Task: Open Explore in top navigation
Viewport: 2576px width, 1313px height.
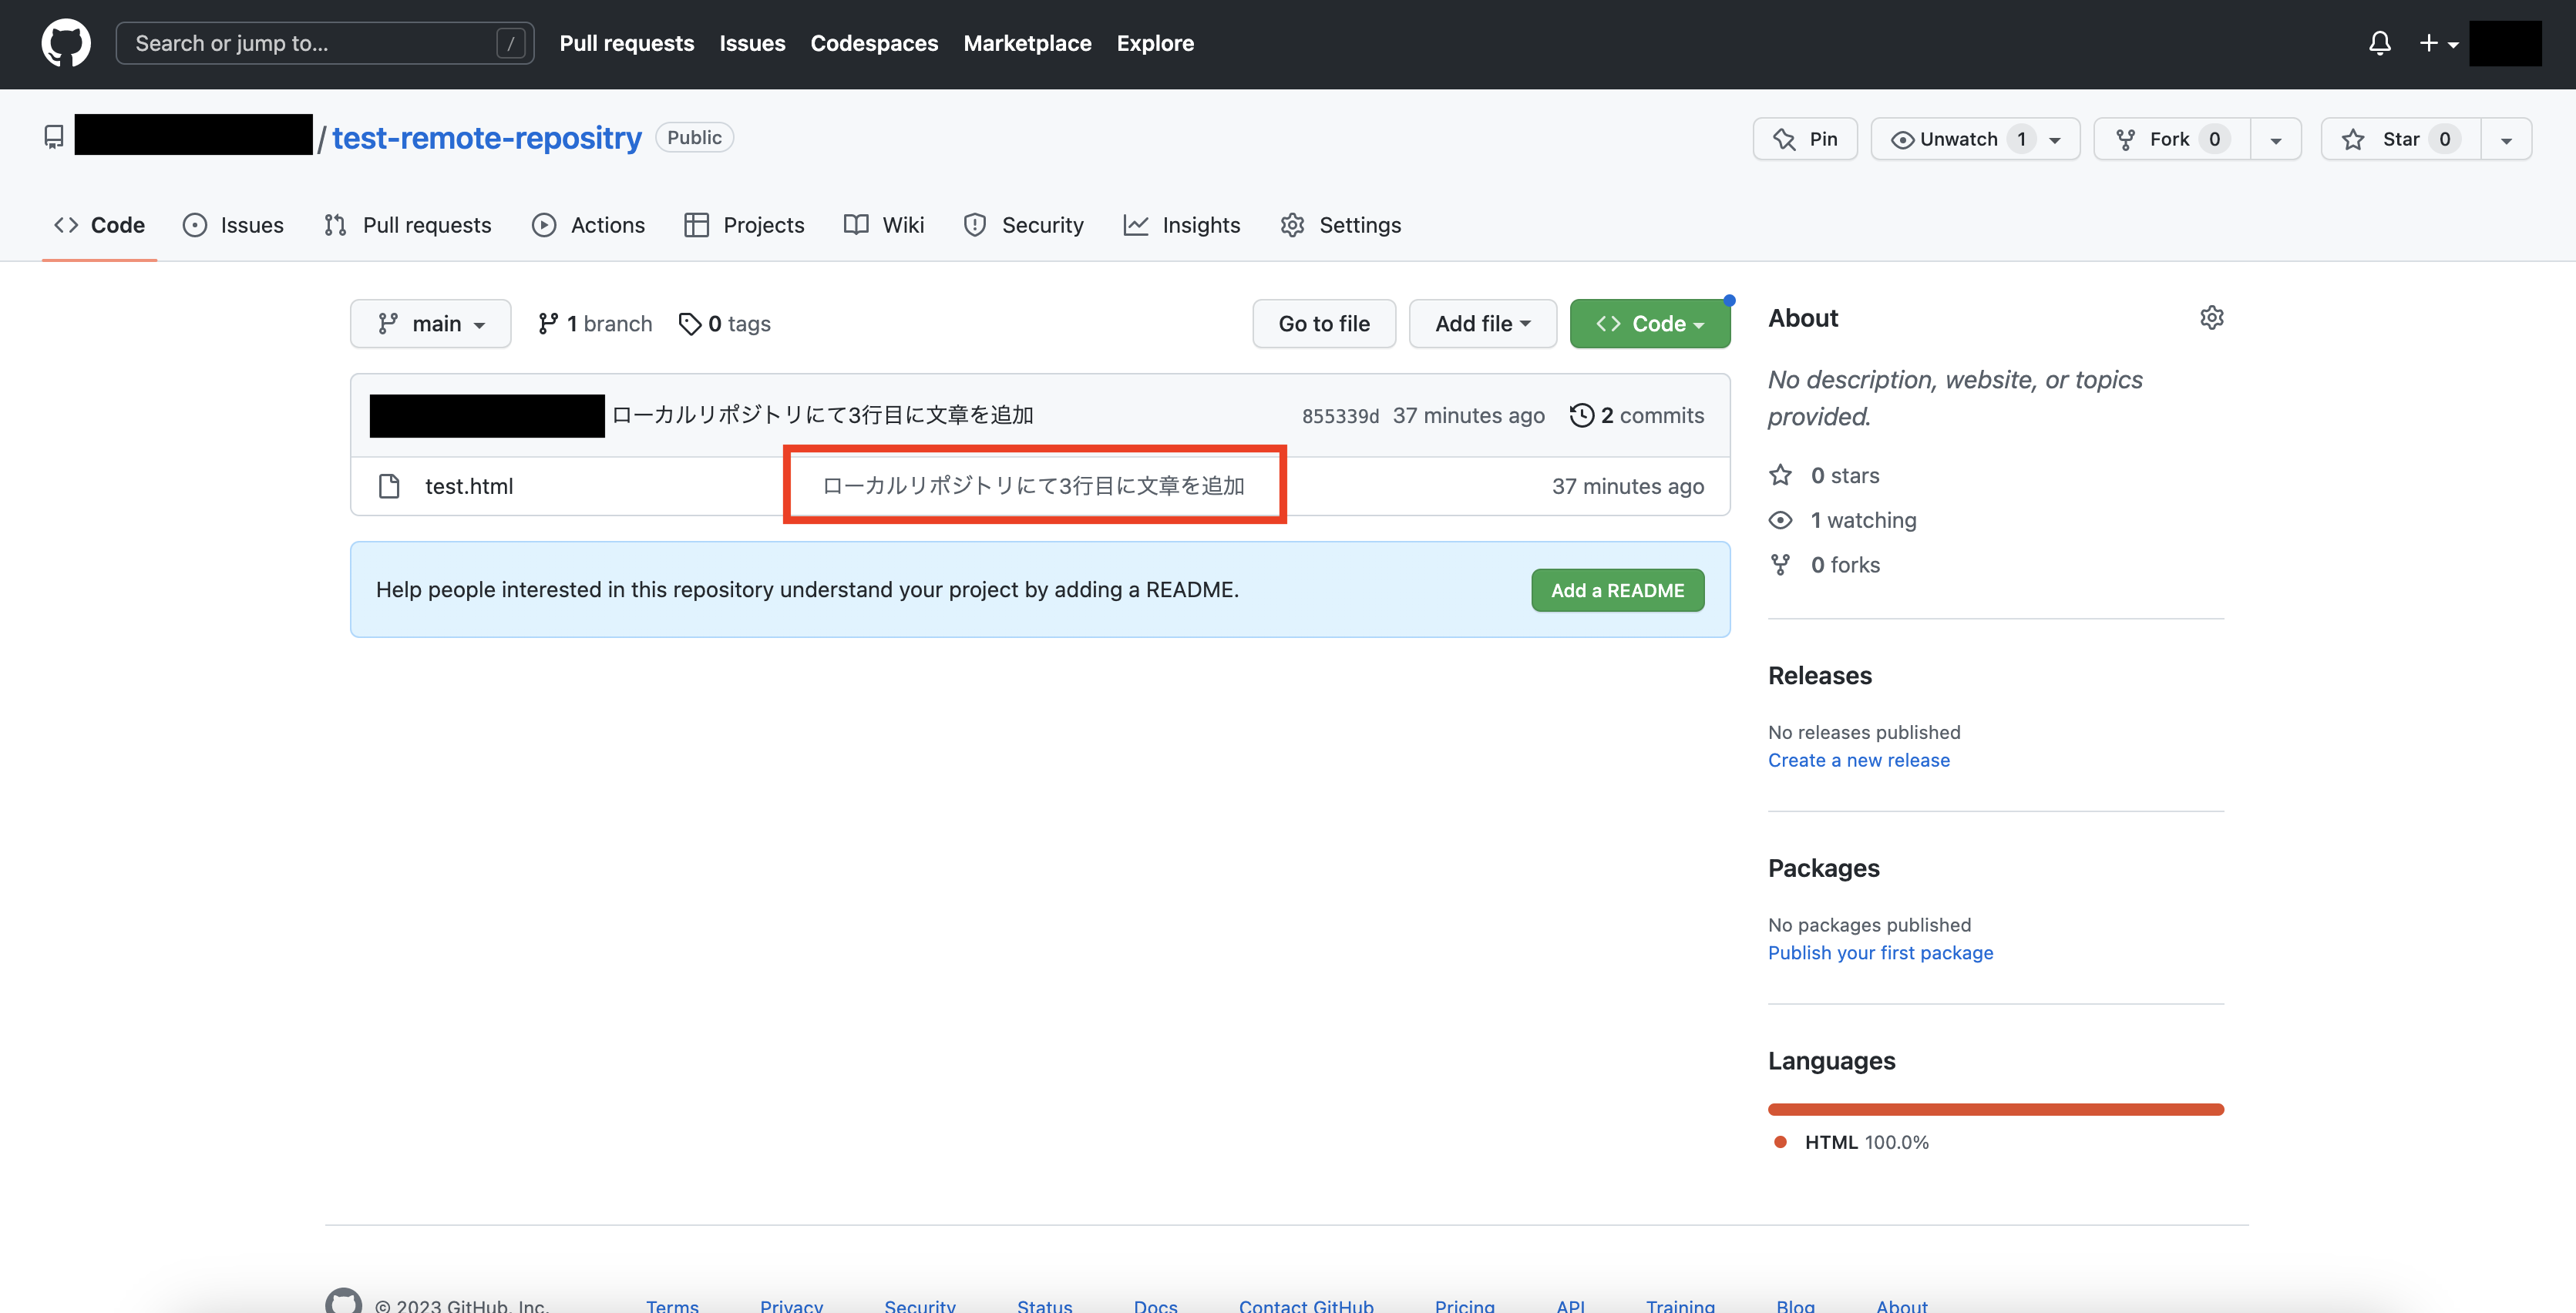Action: coord(1155,43)
